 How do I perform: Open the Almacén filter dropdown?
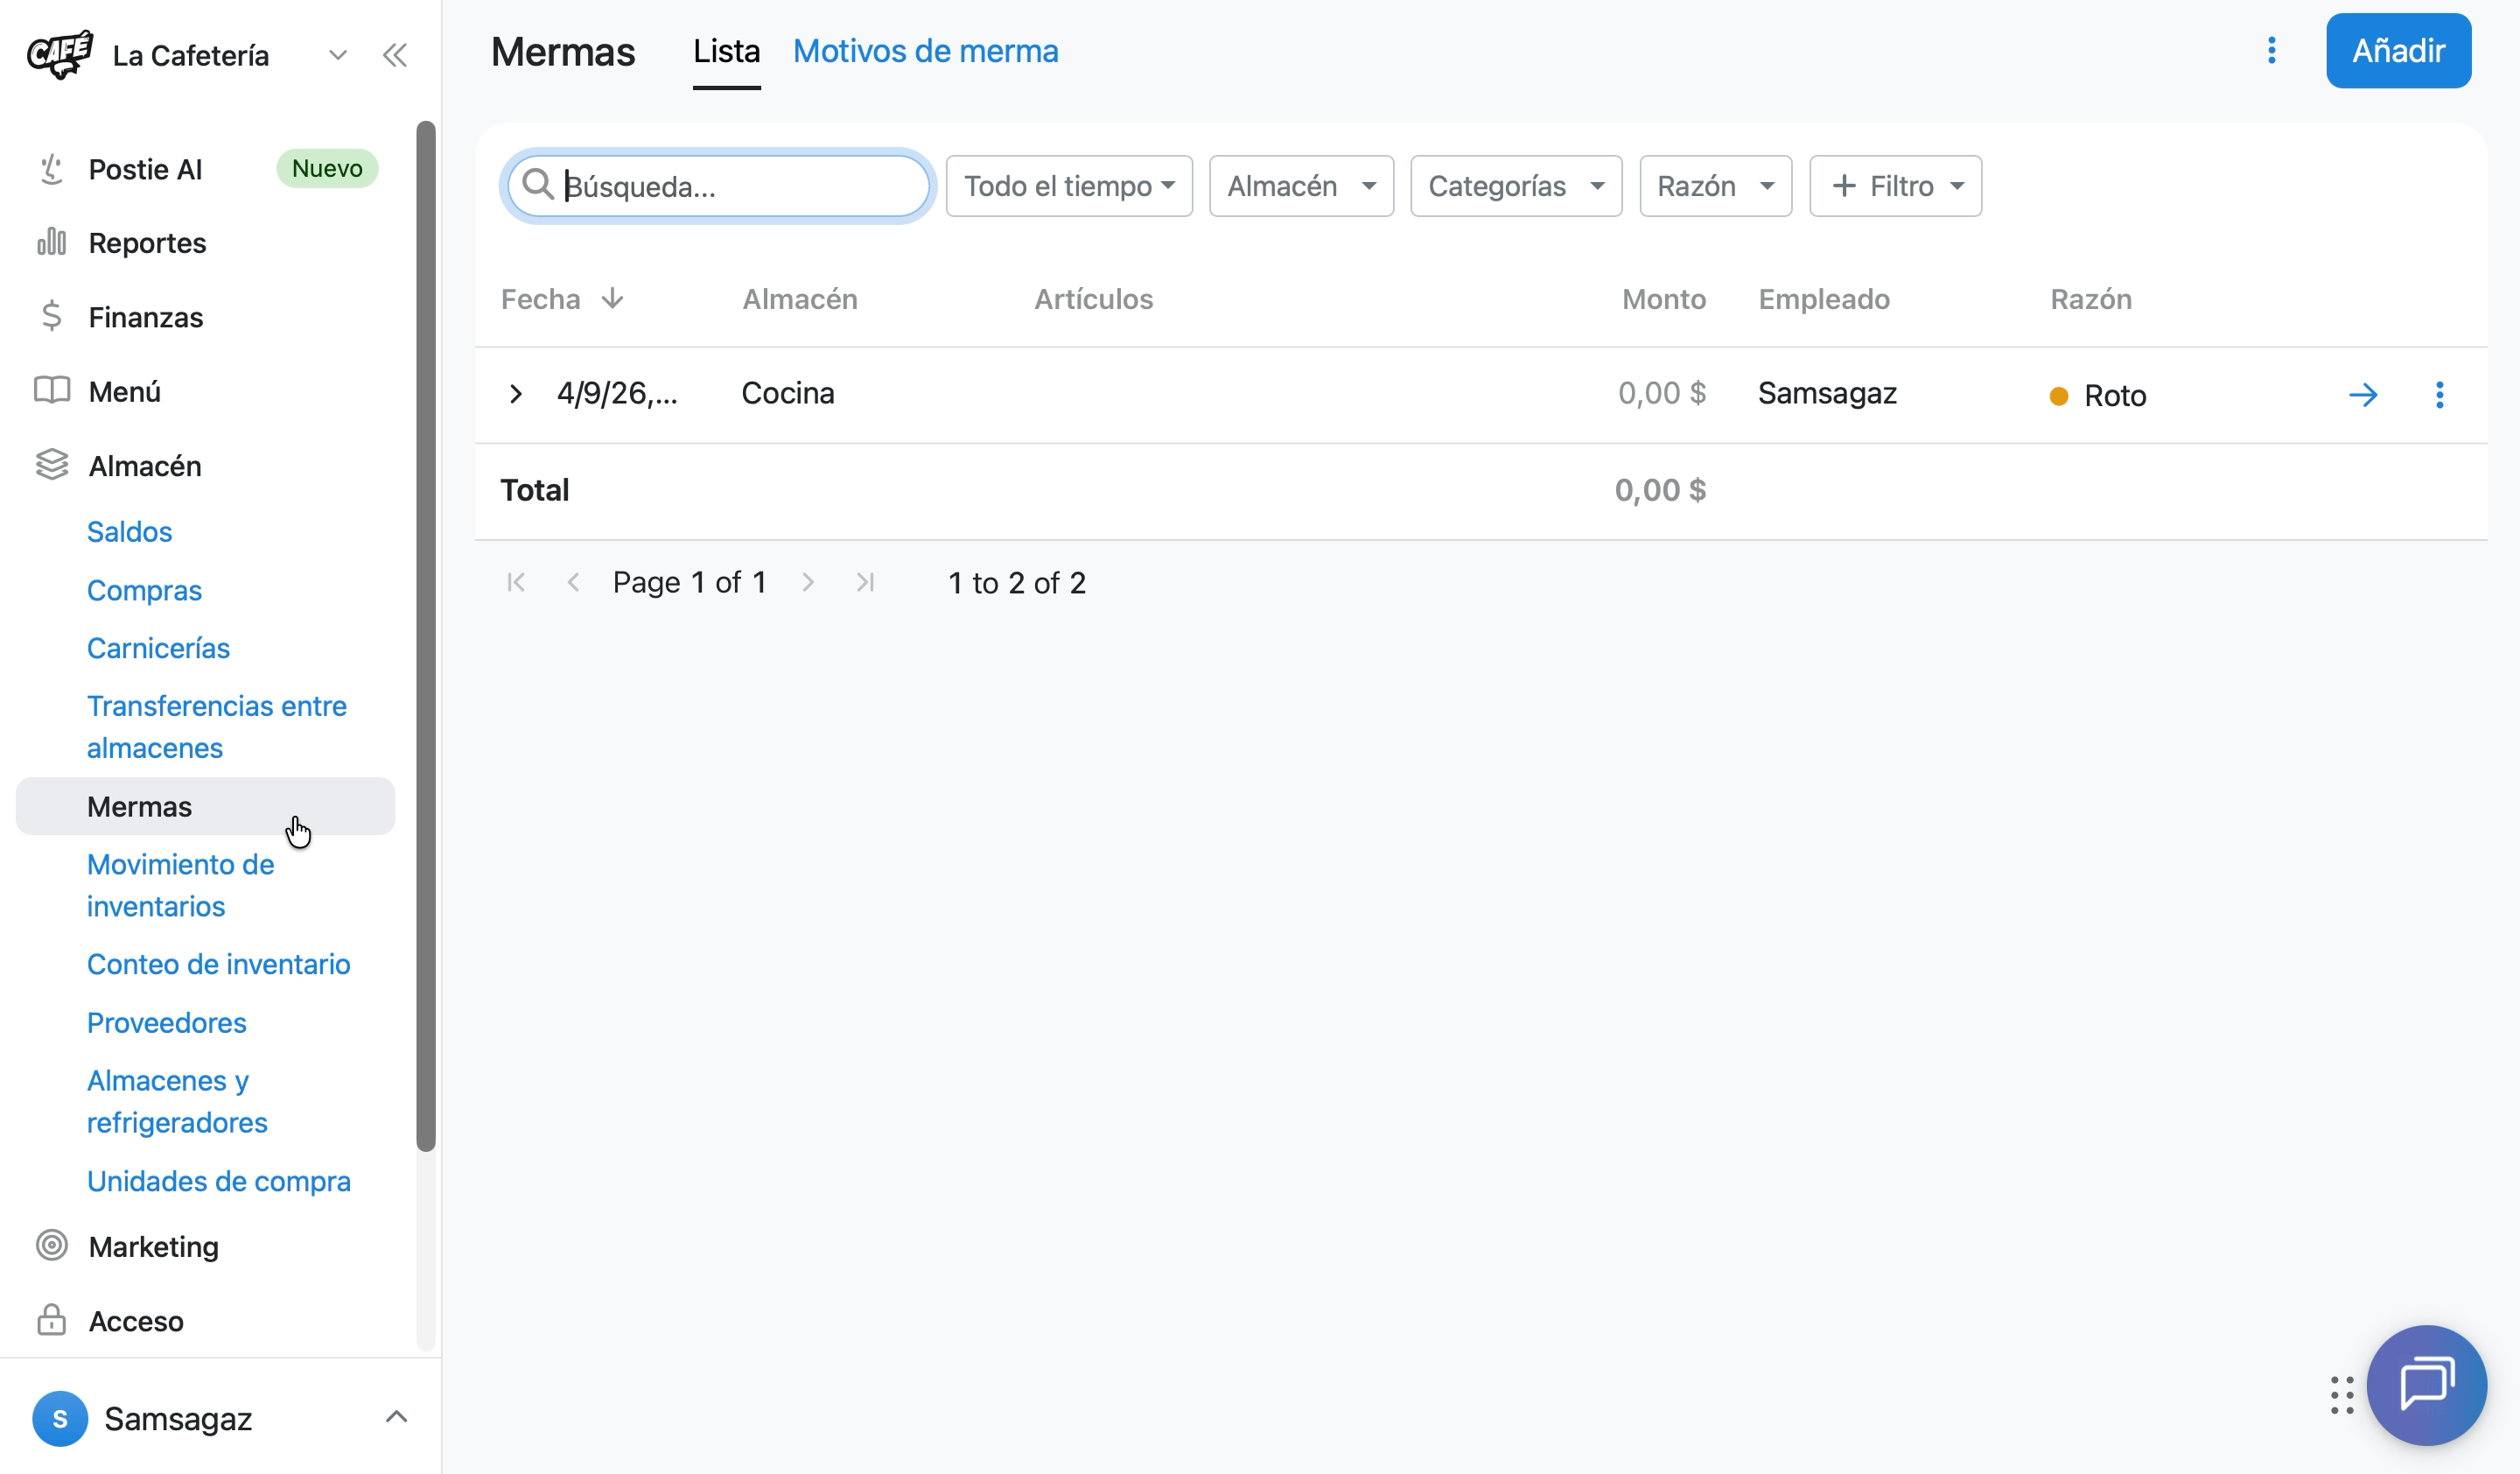1301,186
